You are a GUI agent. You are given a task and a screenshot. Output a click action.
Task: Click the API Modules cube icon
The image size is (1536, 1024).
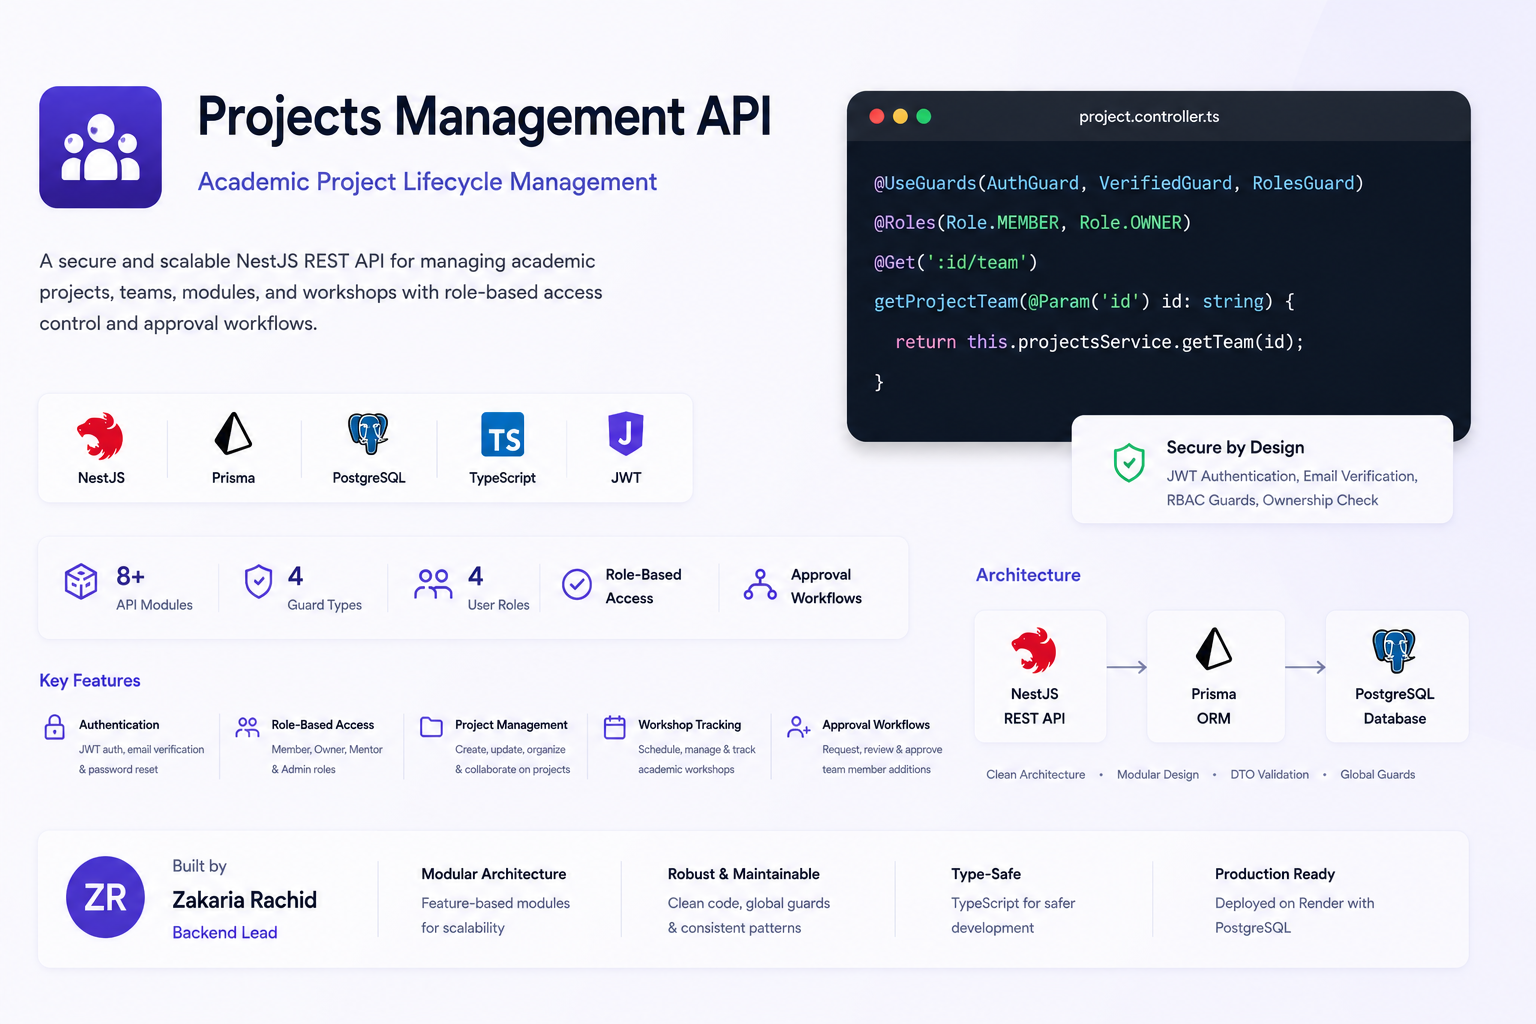(x=81, y=581)
